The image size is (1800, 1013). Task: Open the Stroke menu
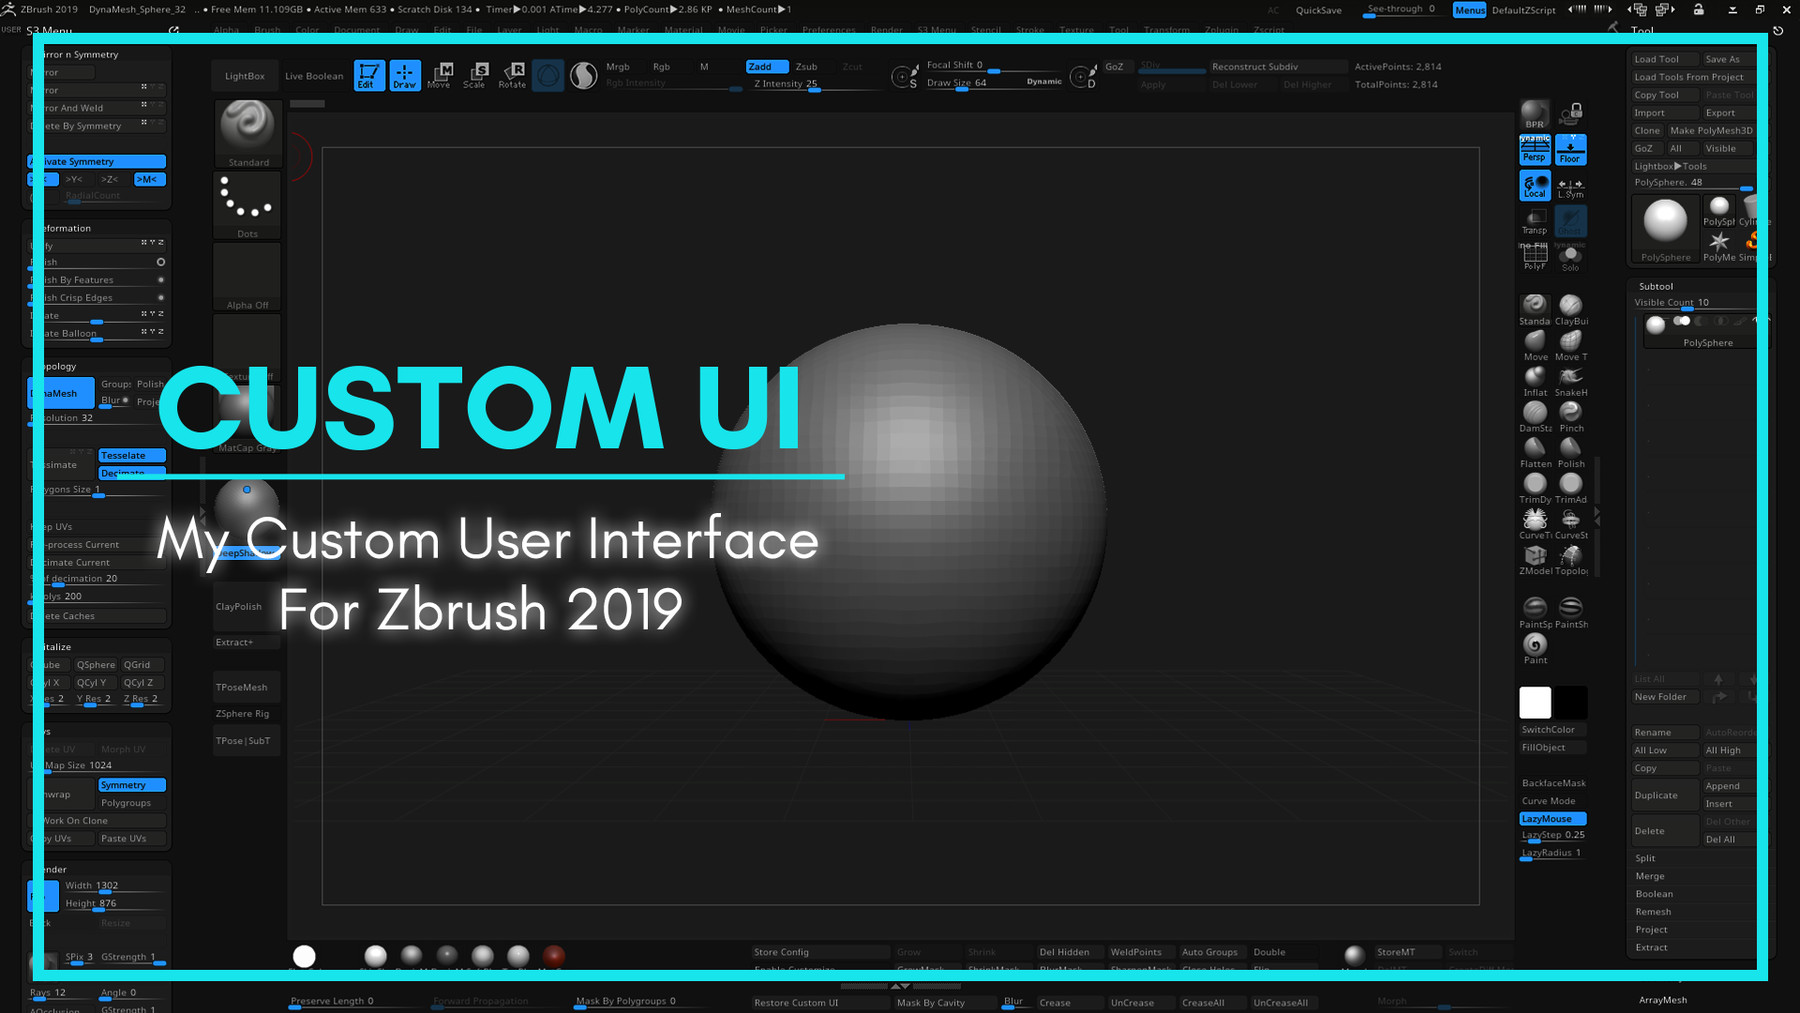coord(1030,30)
